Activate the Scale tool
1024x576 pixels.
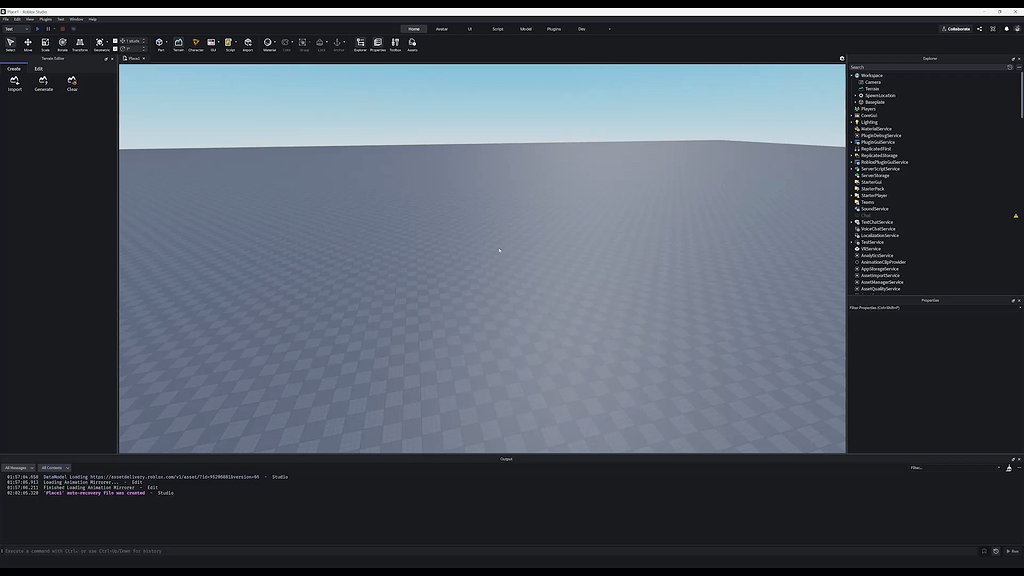pyautogui.click(x=45, y=44)
